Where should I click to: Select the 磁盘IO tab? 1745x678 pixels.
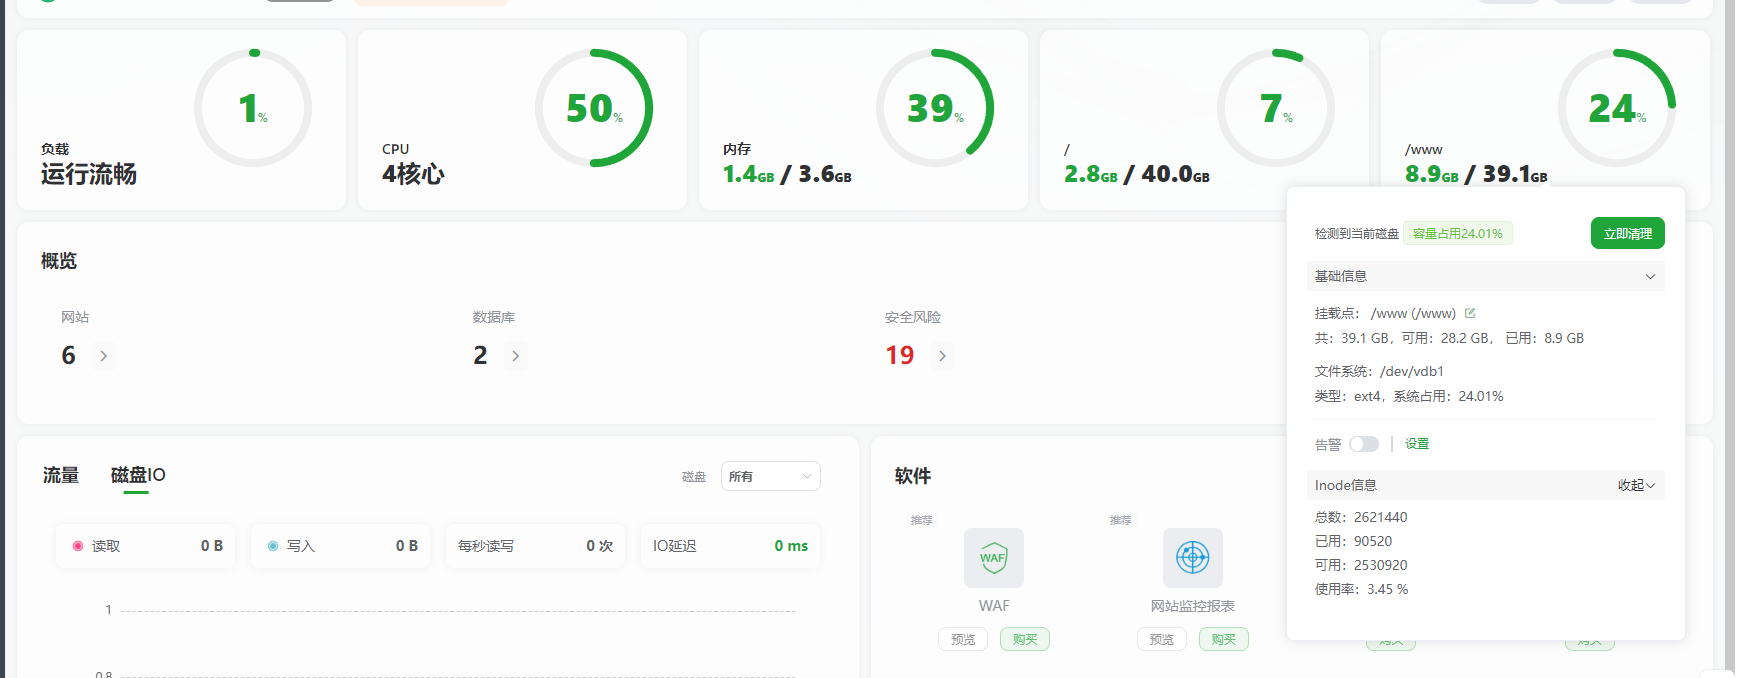click(x=138, y=475)
